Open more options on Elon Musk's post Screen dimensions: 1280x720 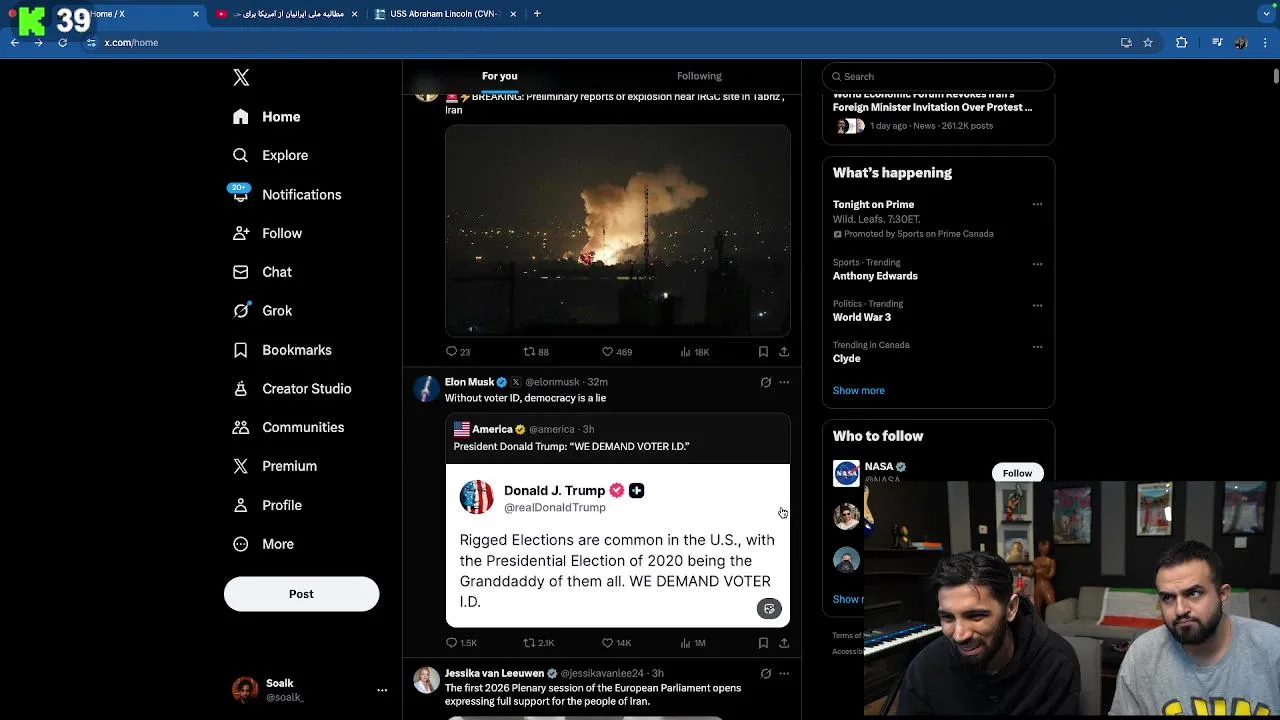[x=784, y=382]
